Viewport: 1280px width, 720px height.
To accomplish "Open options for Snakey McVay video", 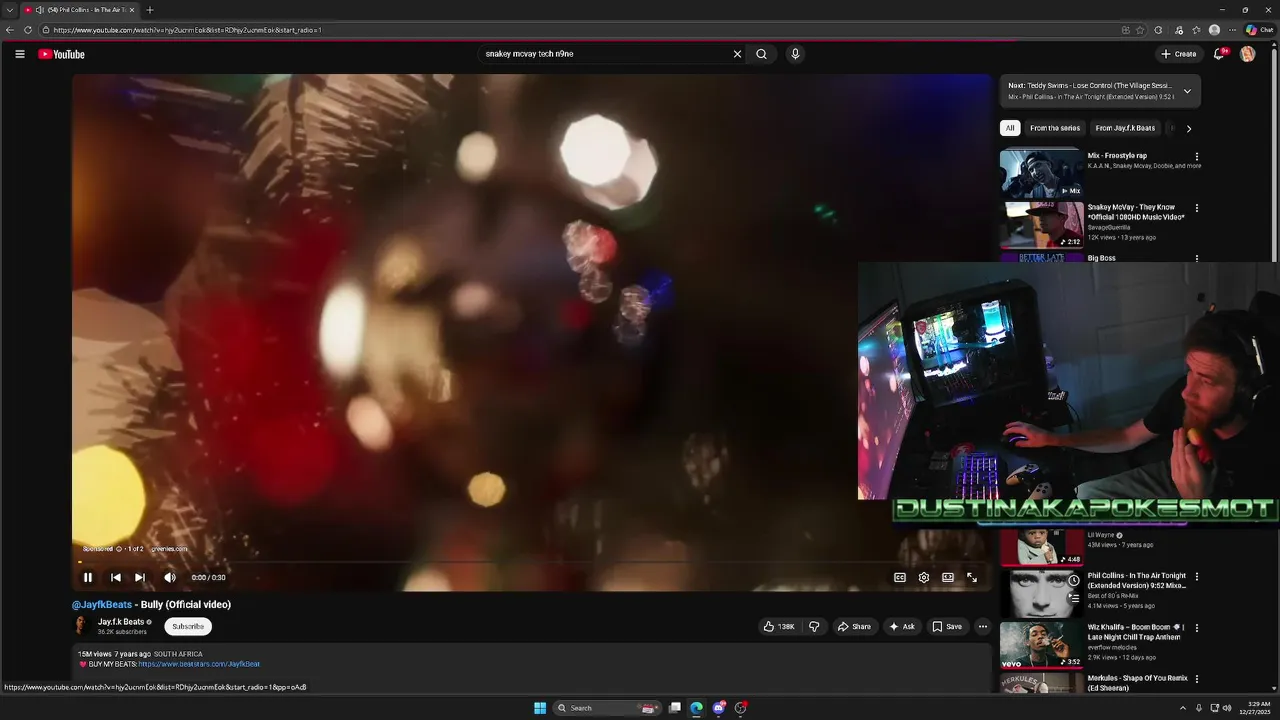I will tap(1196, 208).
